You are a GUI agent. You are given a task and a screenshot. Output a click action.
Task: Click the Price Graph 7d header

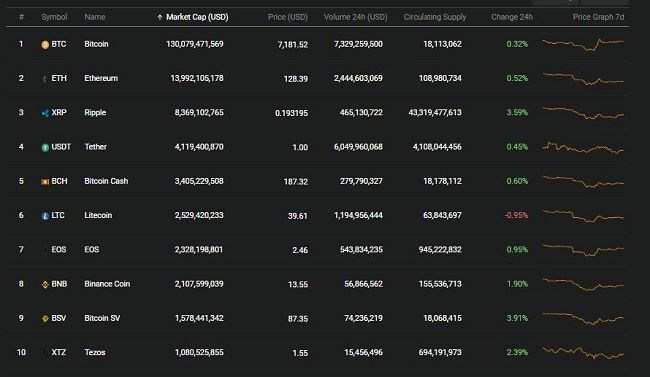(598, 17)
